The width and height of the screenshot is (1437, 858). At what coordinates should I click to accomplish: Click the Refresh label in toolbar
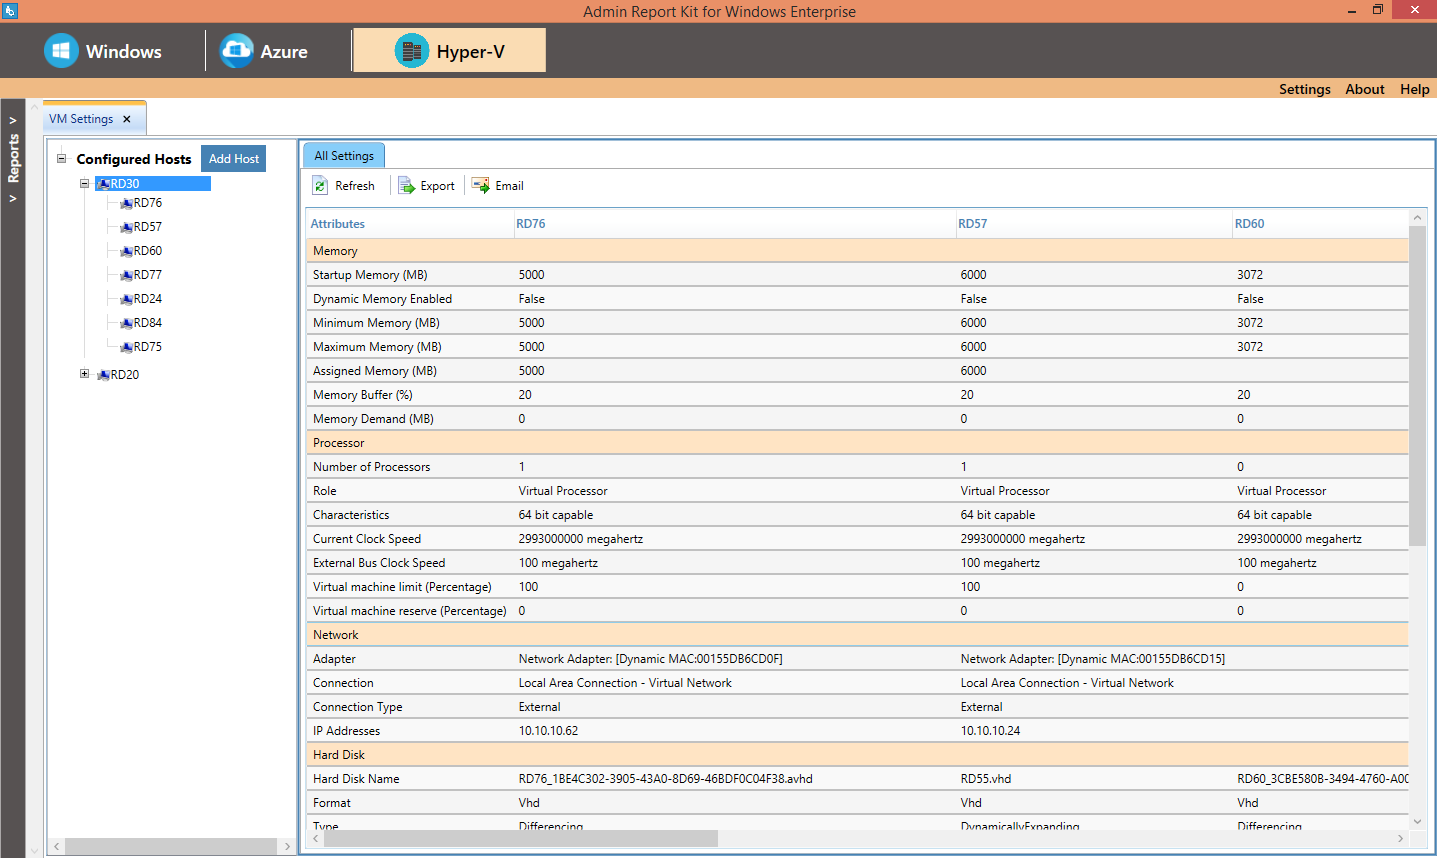tap(355, 186)
